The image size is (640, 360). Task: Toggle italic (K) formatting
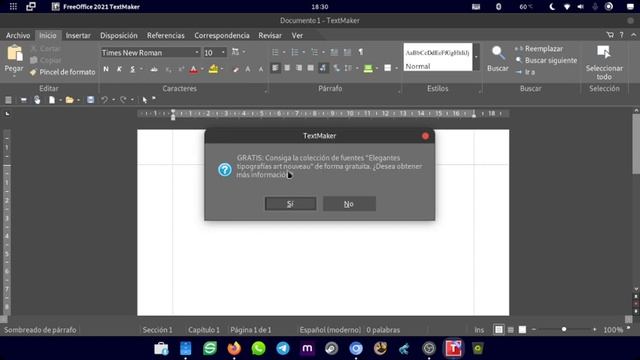click(119, 69)
